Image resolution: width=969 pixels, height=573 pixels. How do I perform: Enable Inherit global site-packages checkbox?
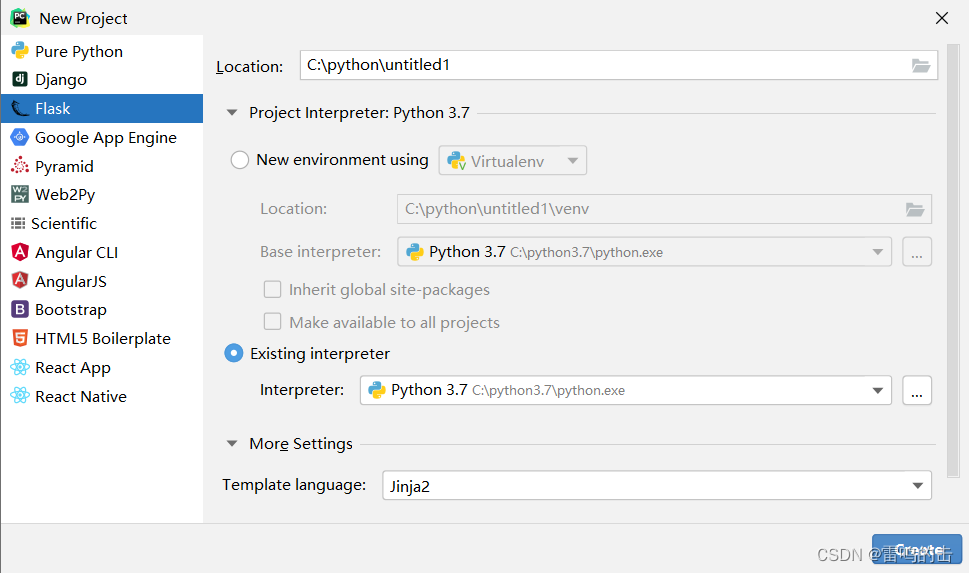click(x=272, y=290)
